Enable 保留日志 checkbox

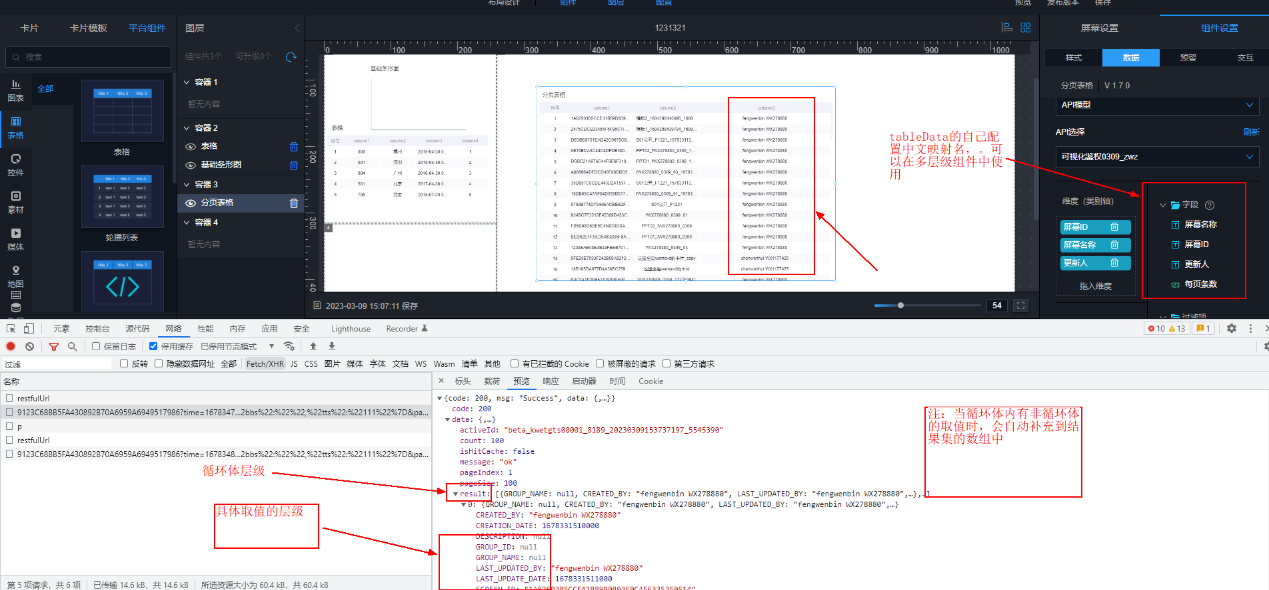point(96,346)
